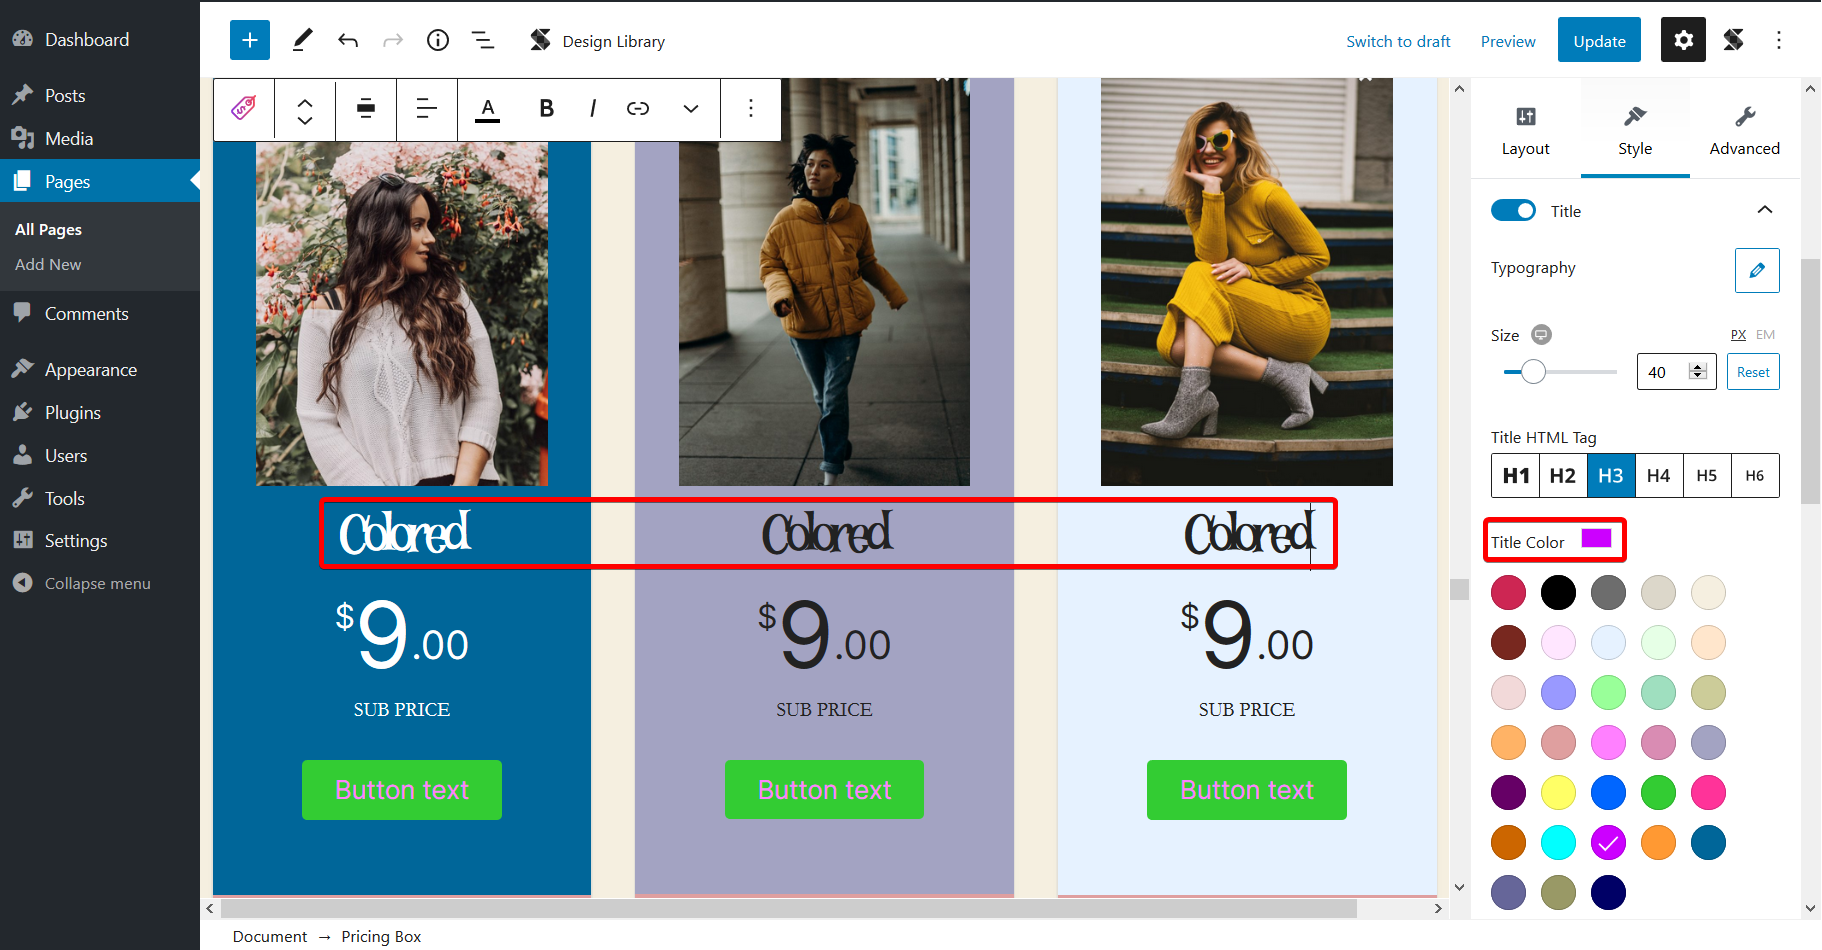Switch to the Style tab
Image resolution: width=1822 pixels, height=950 pixels.
click(x=1635, y=130)
